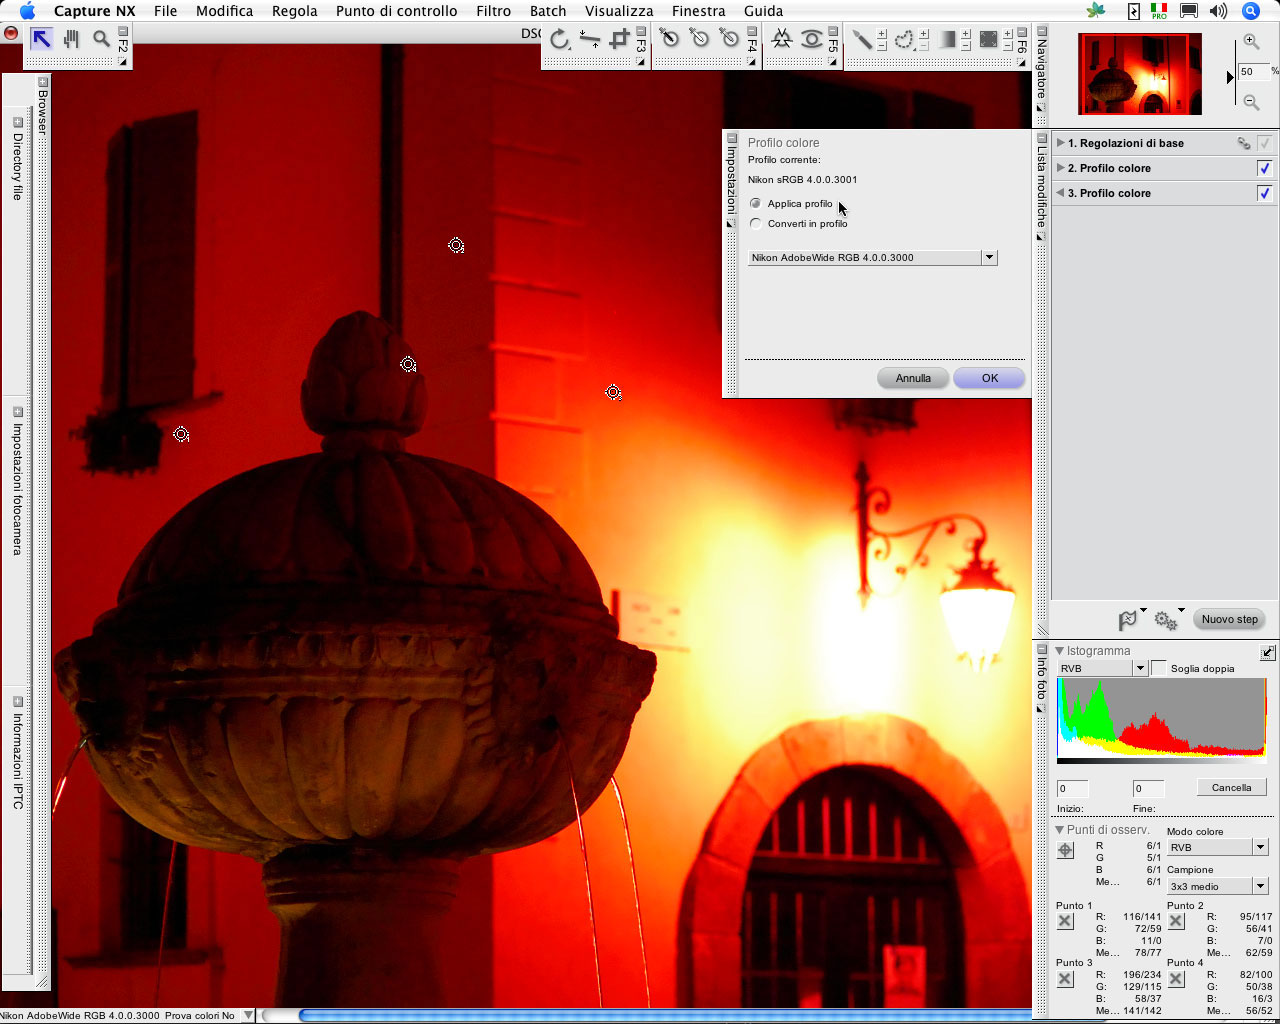This screenshot has height=1024, width=1280.
Task: Open the Filtro menu
Action: point(493,11)
